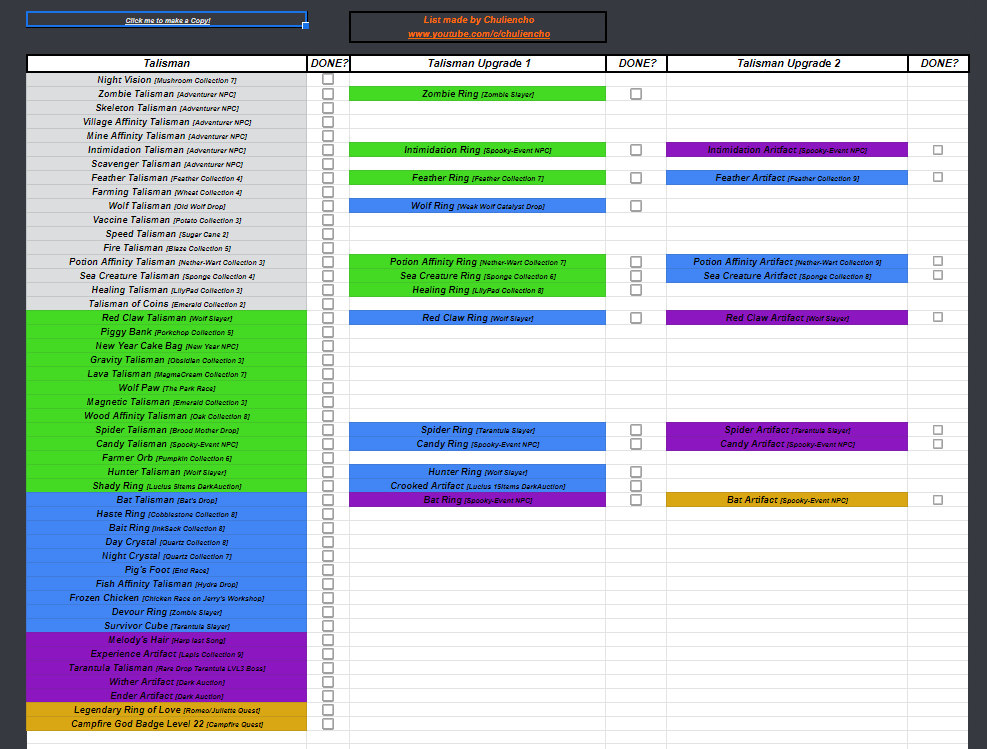Viewport: 987px width, 749px height.
Task: Select the Bat Talisman cell
Action: pyautogui.click(x=167, y=500)
